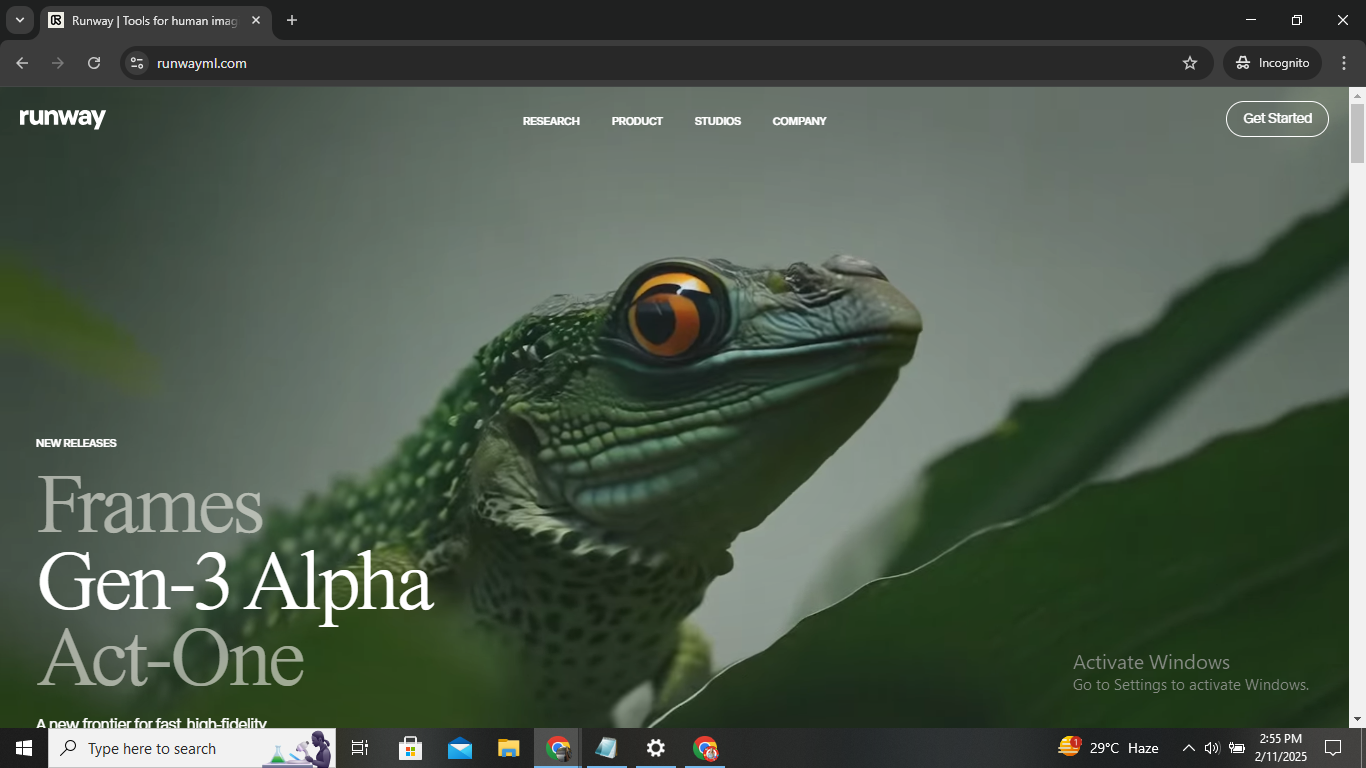This screenshot has width=1366, height=768.
Task: Show hidden system tray icons
Action: pos(1189,748)
